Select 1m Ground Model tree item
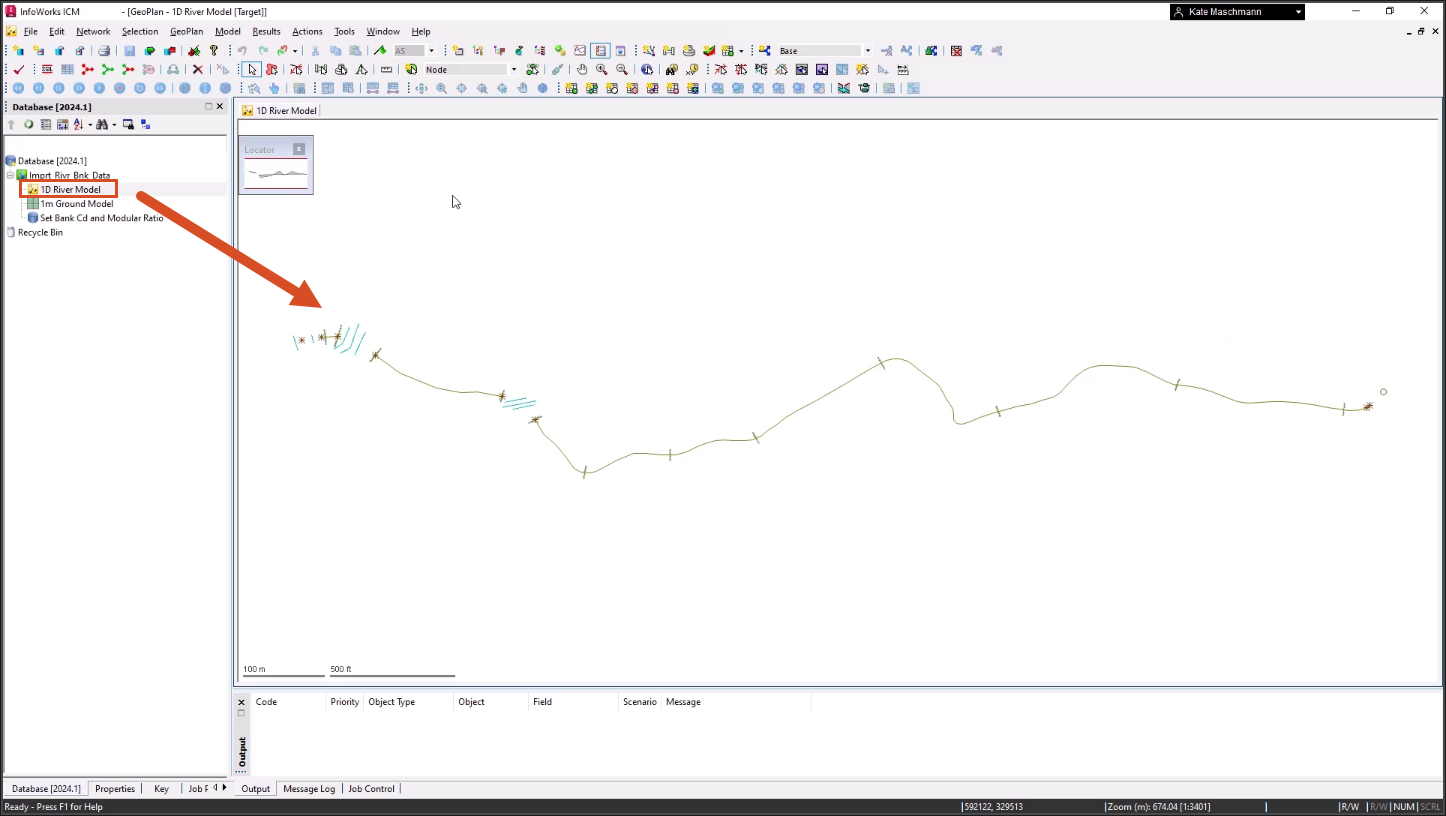1446x816 pixels. (x=76, y=204)
